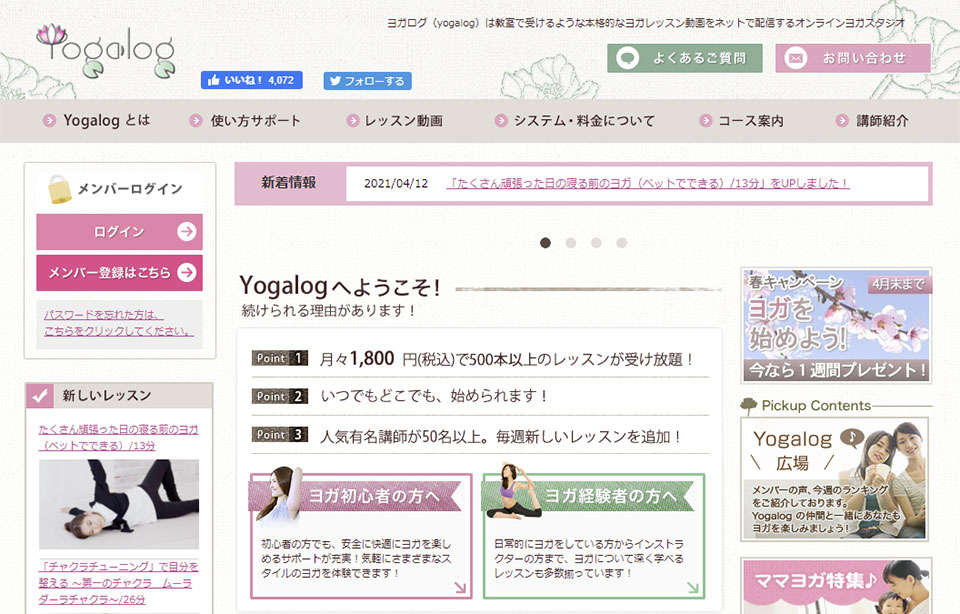960x614 pixels.
Task: Click the tree icon beside Pickup Contents
Action: [x=749, y=405]
